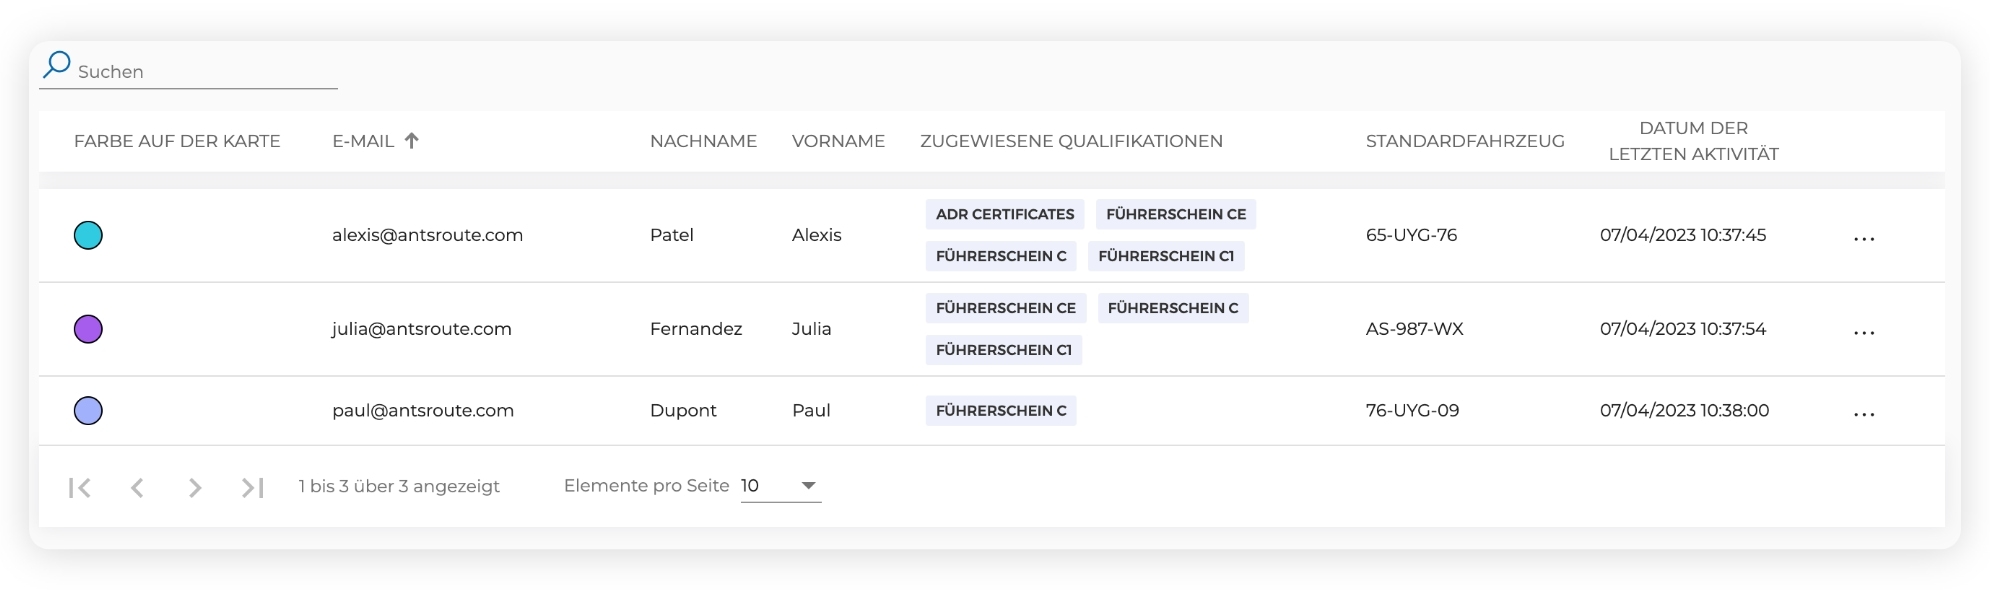Click the search magnifier icon

(57, 66)
